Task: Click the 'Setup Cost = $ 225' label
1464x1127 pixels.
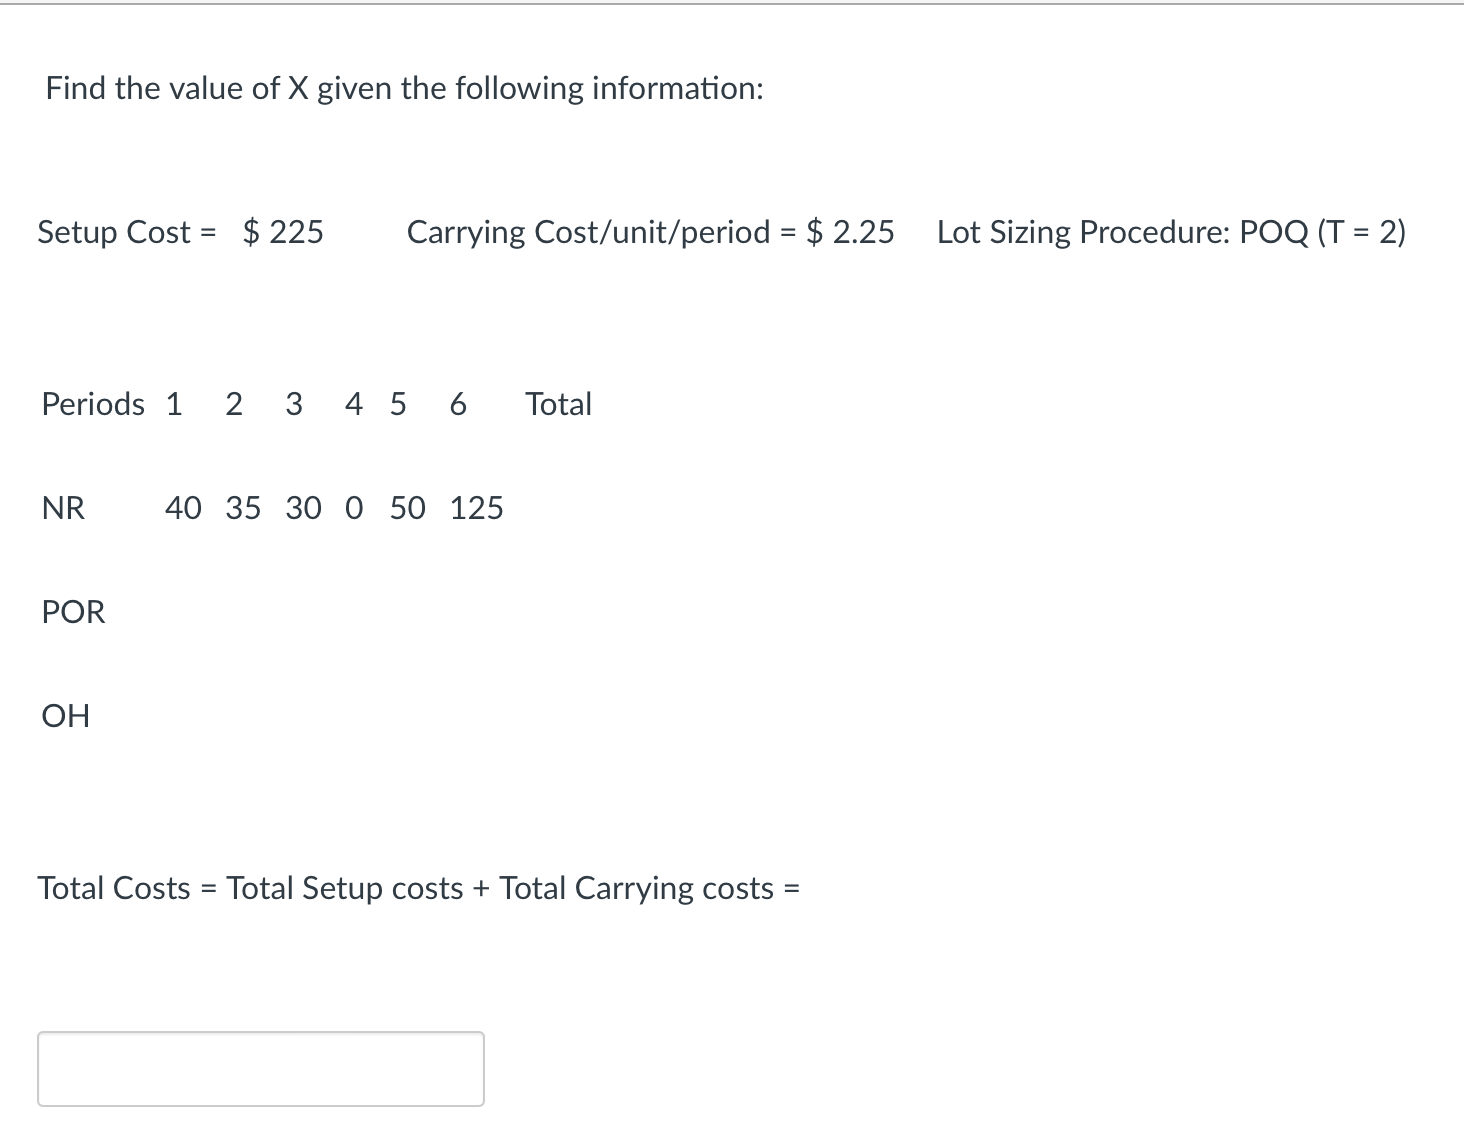Action: click(x=180, y=232)
